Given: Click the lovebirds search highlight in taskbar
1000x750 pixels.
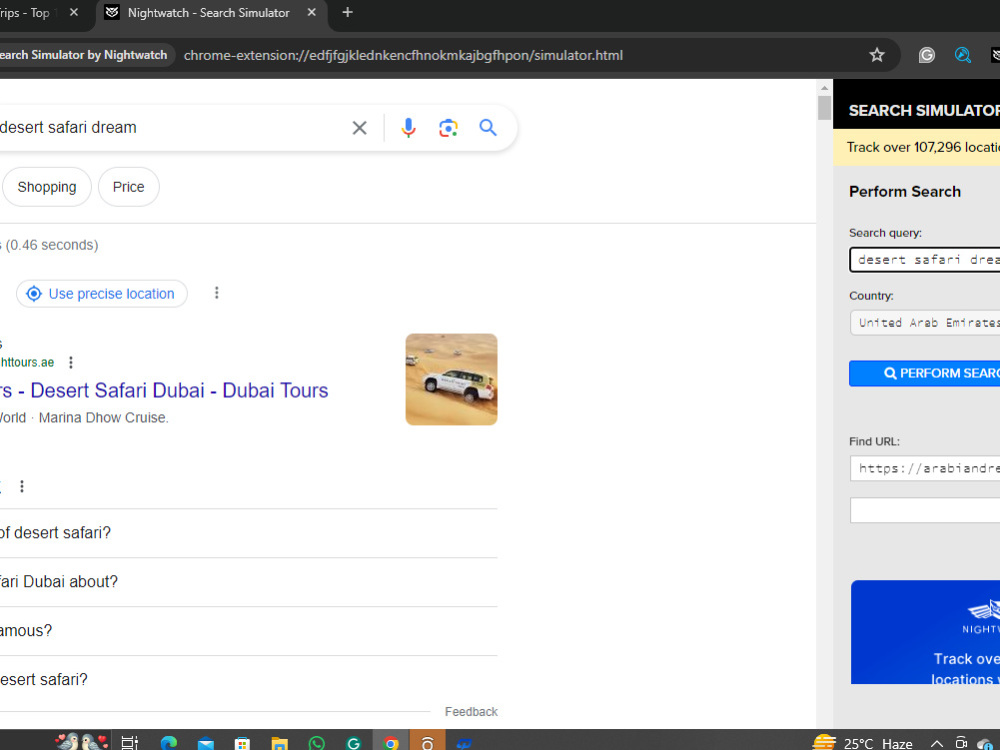Looking at the screenshot, I should click(x=82, y=742).
